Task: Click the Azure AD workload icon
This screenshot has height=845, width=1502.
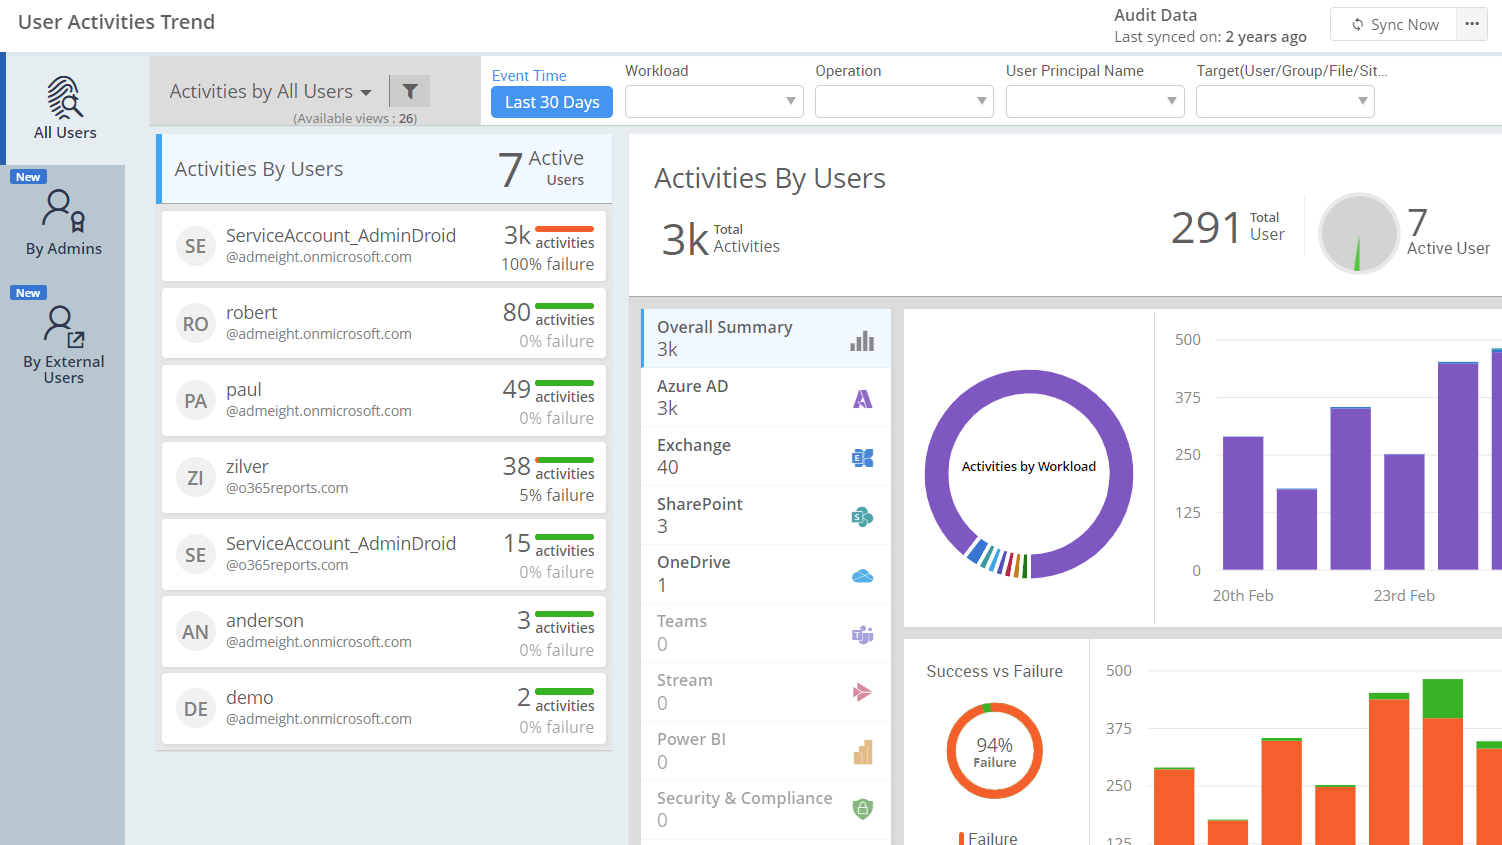Action: pyautogui.click(x=862, y=397)
